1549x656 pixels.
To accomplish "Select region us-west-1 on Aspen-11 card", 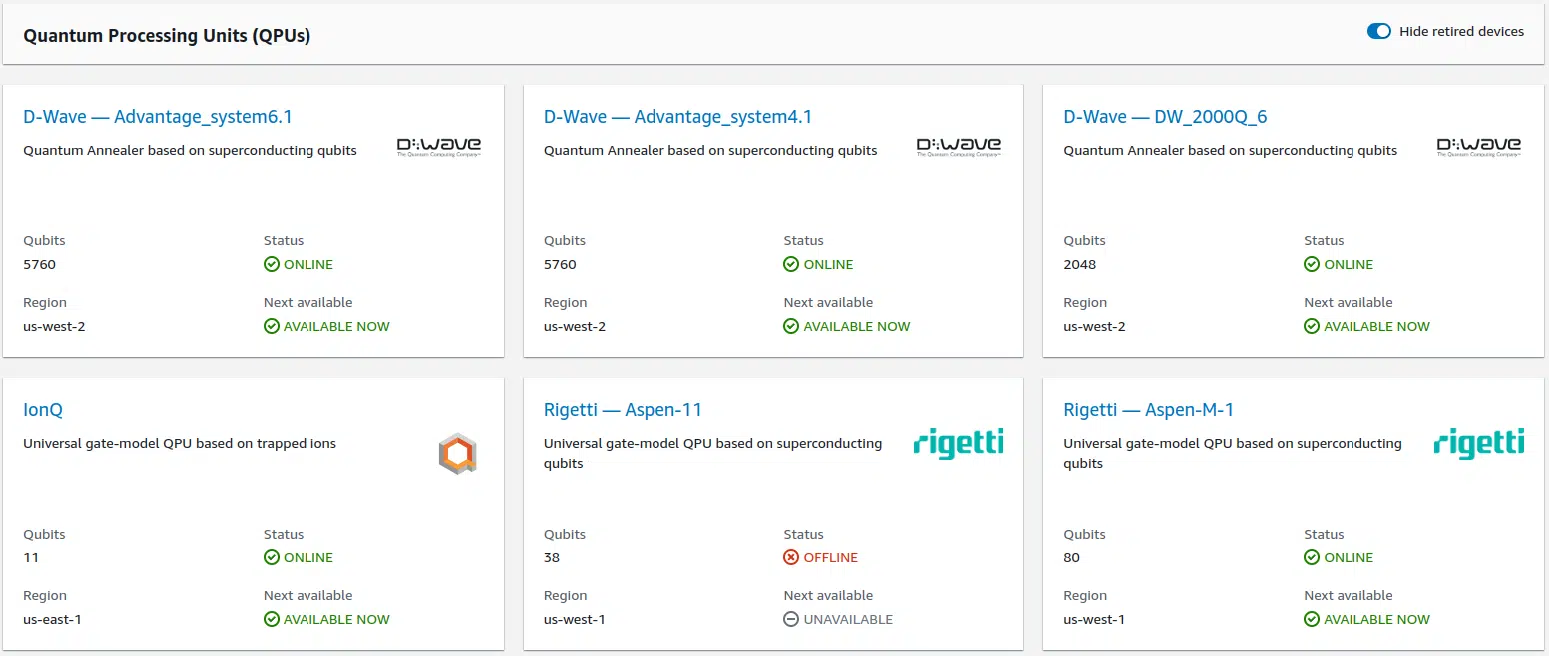I will (x=575, y=620).
